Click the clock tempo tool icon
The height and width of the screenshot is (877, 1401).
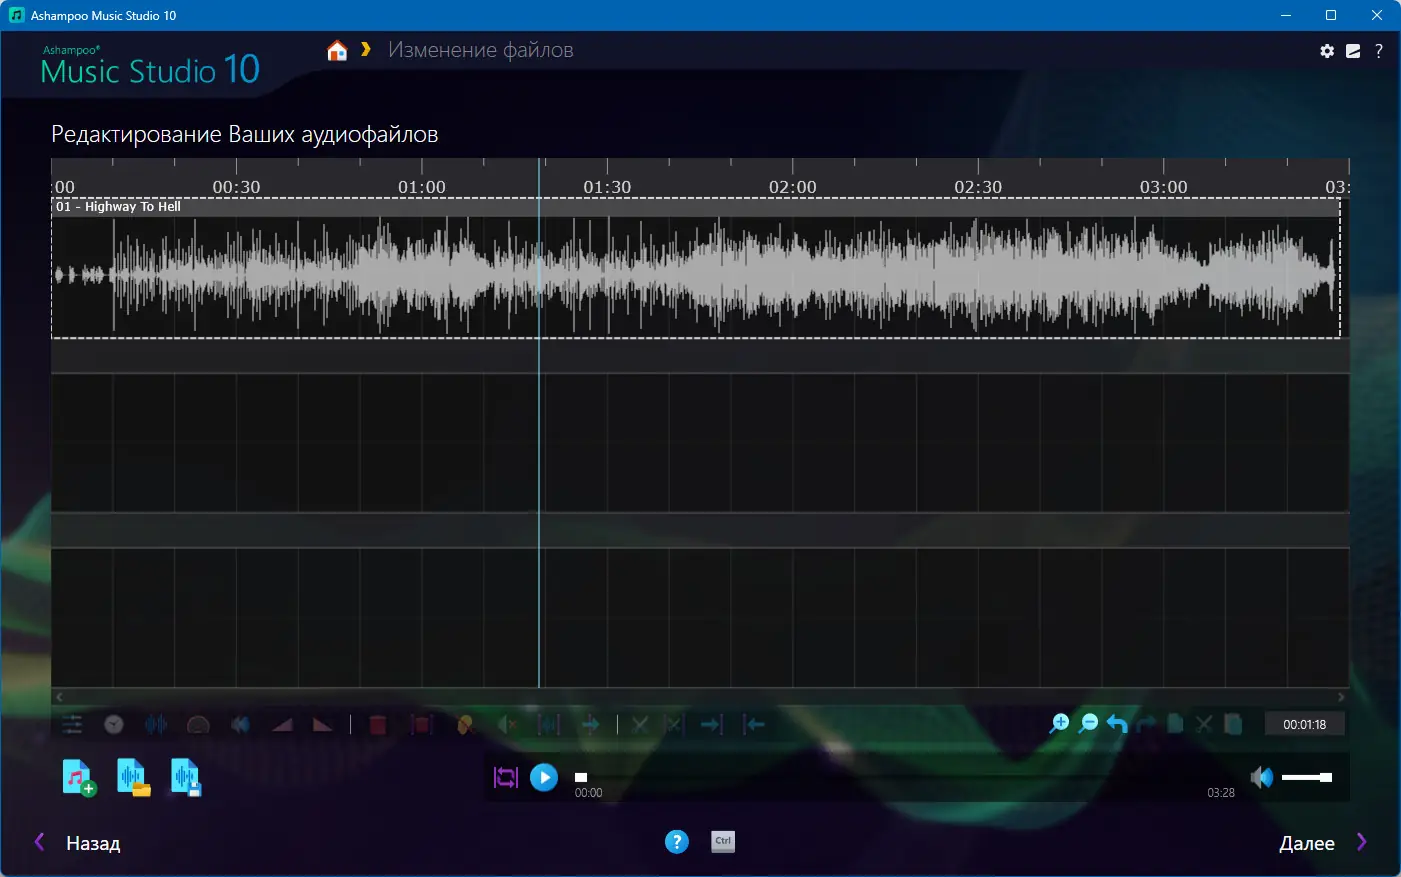pos(114,724)
